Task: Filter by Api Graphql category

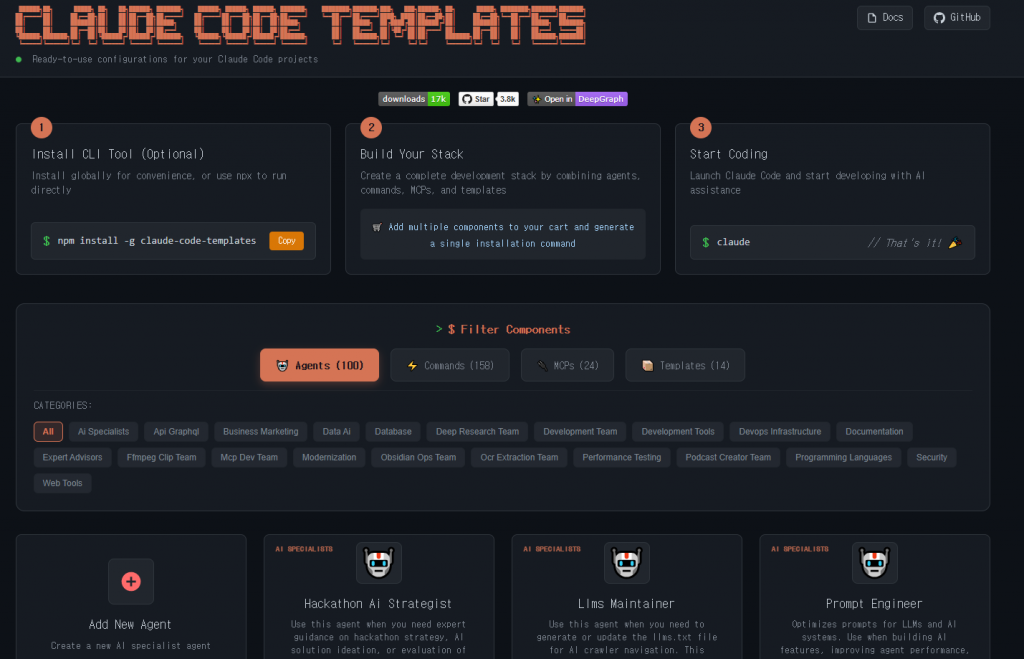Action: 176,432
